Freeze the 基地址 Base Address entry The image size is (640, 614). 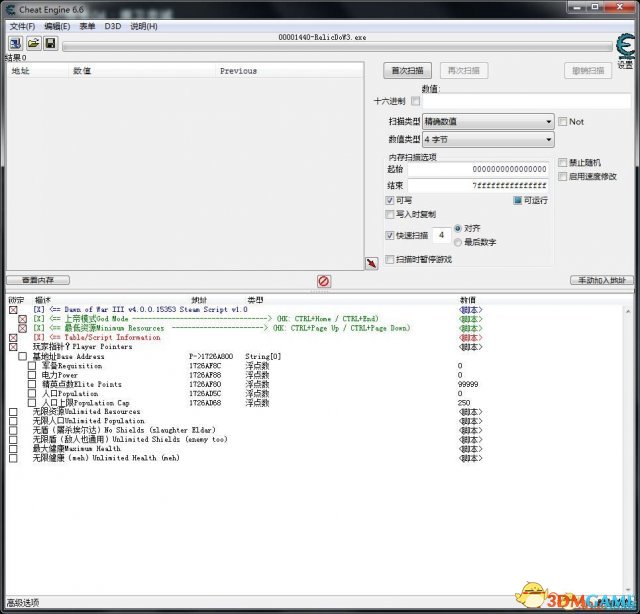pos(22,356)
